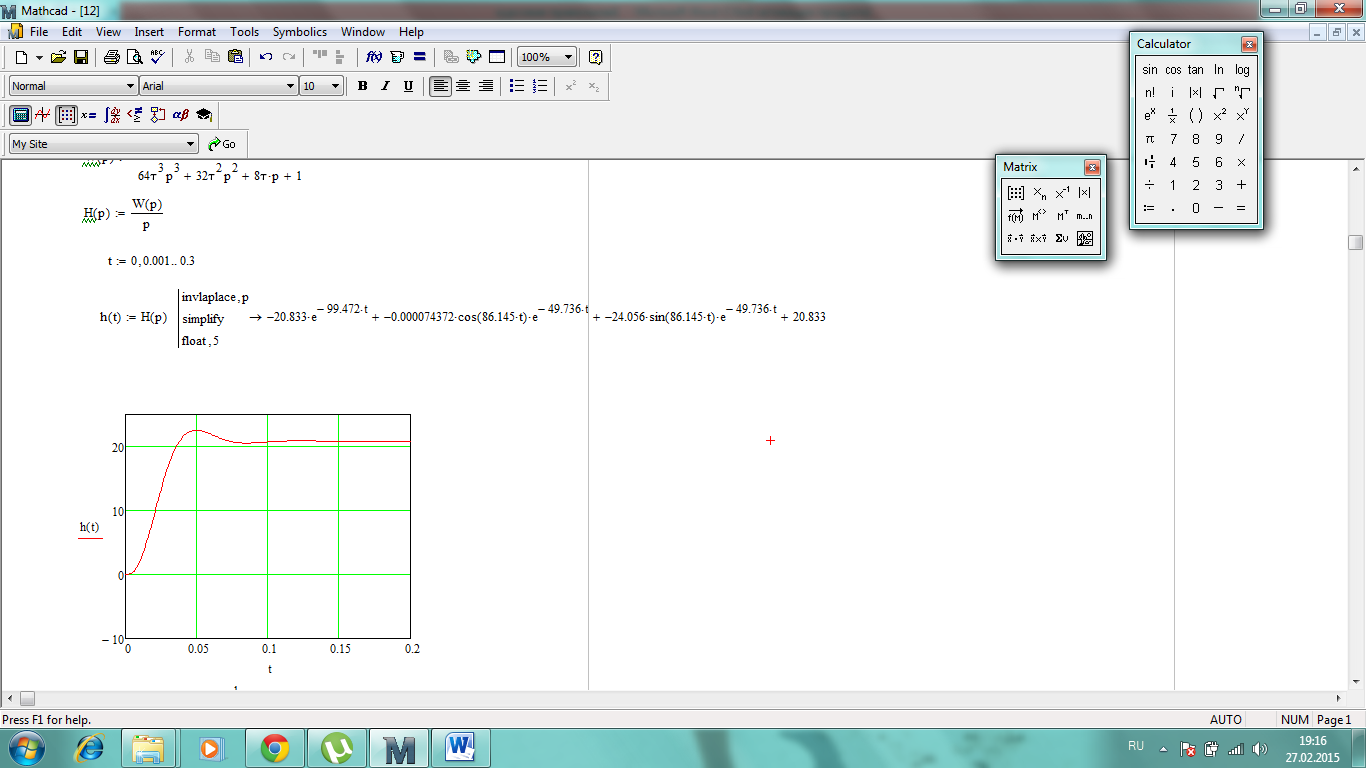Open the Symbolics menu
The height and width of the screenshot is (768, 1366).
299,32
